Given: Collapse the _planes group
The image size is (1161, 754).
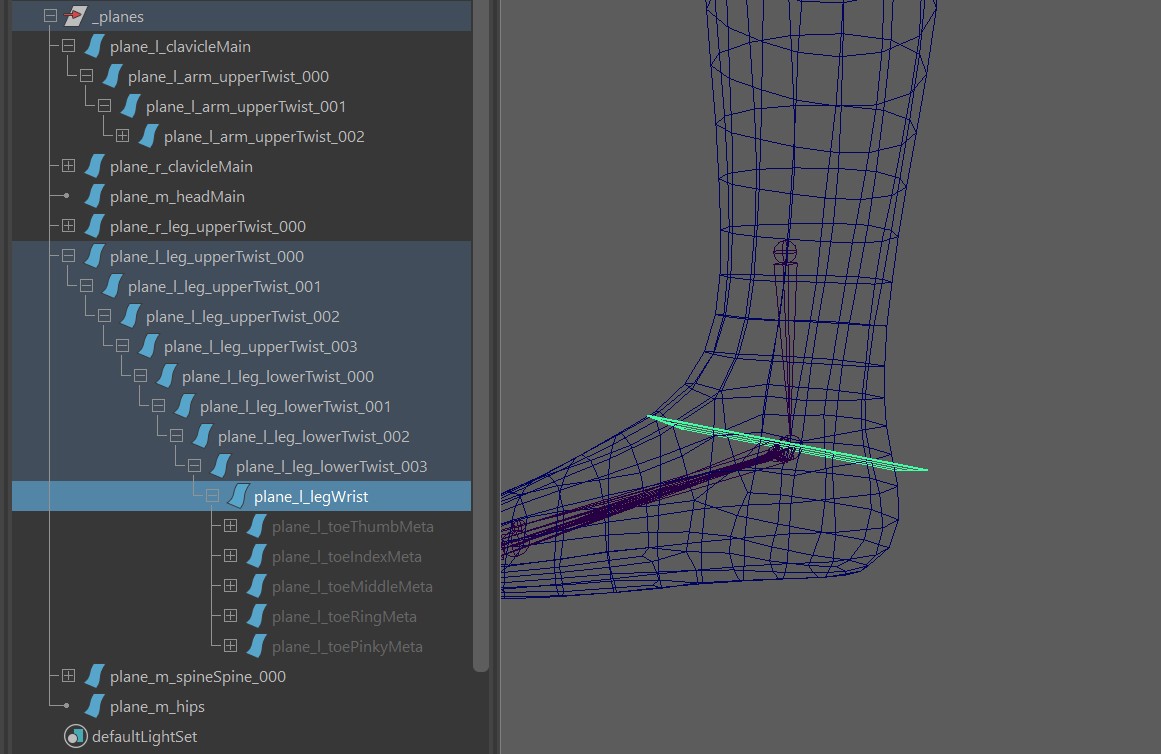Looking at the screenshot, I should pos(50,16).
